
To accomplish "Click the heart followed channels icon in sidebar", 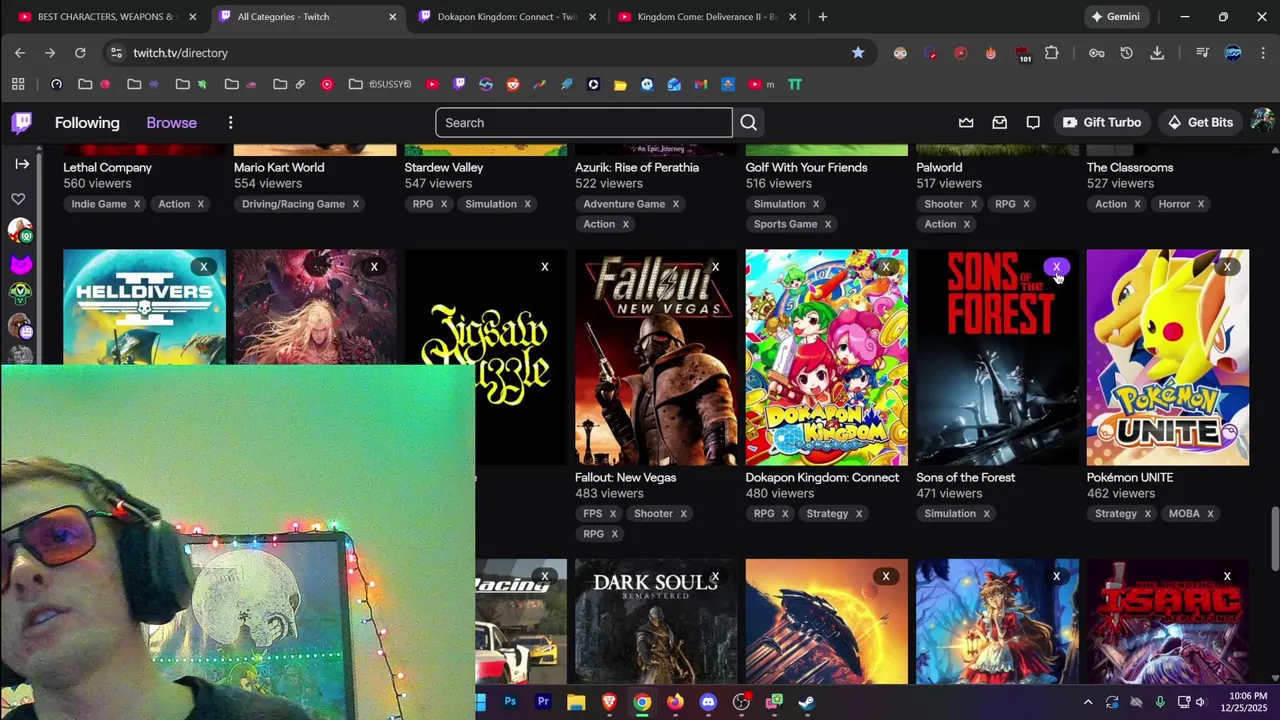I will pos(18,198).
